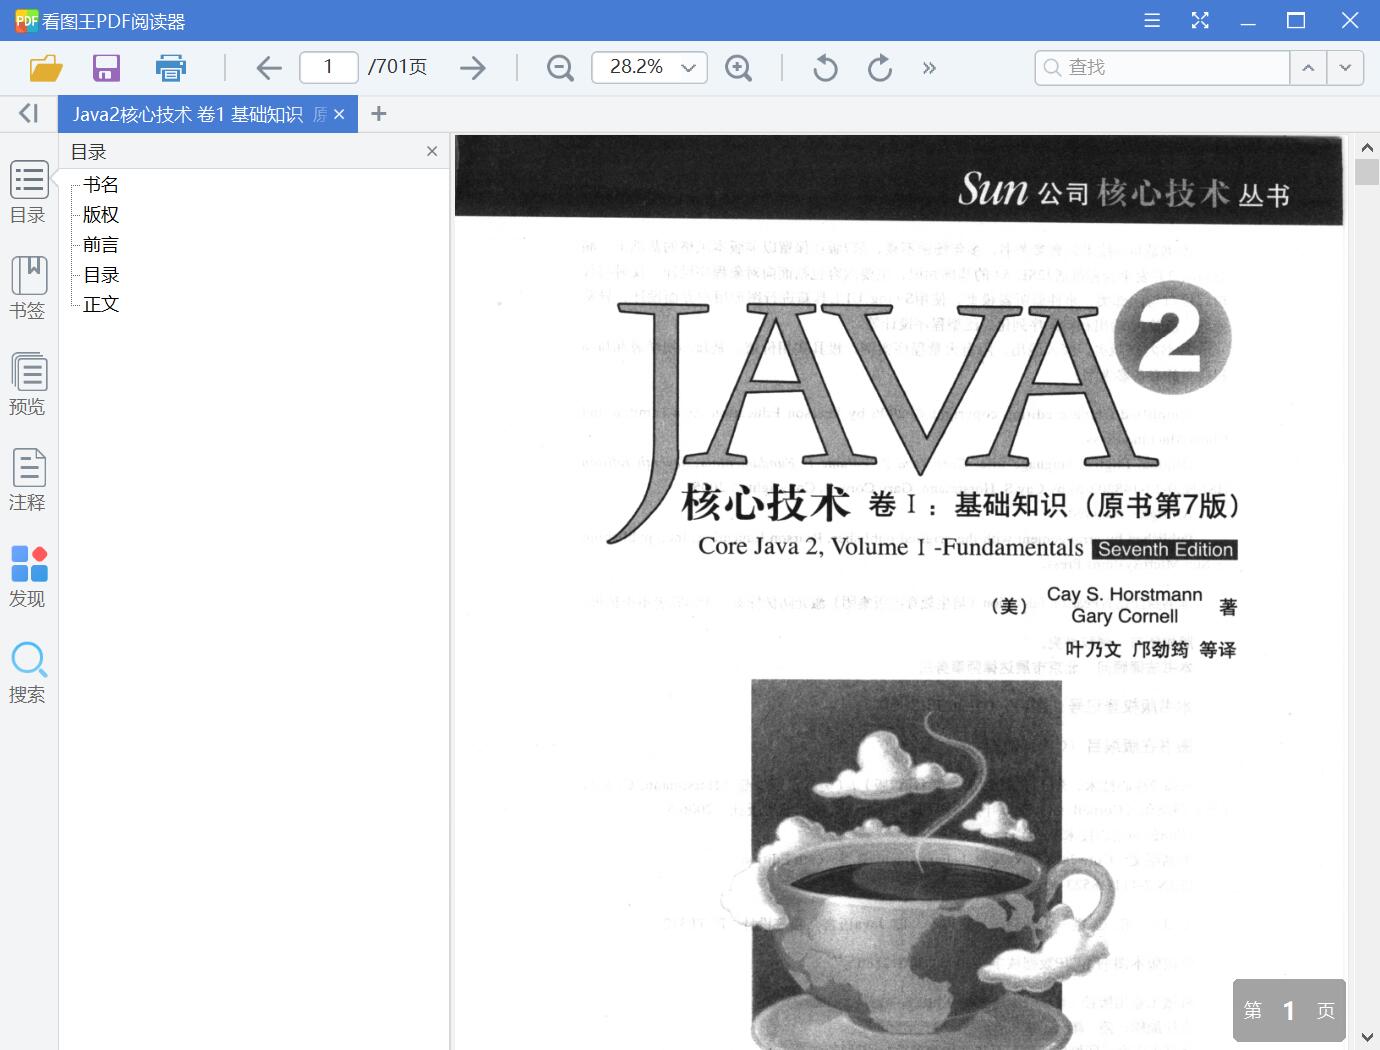
Task: Find the previous match with the up arrow
Action: (1308, 67)
